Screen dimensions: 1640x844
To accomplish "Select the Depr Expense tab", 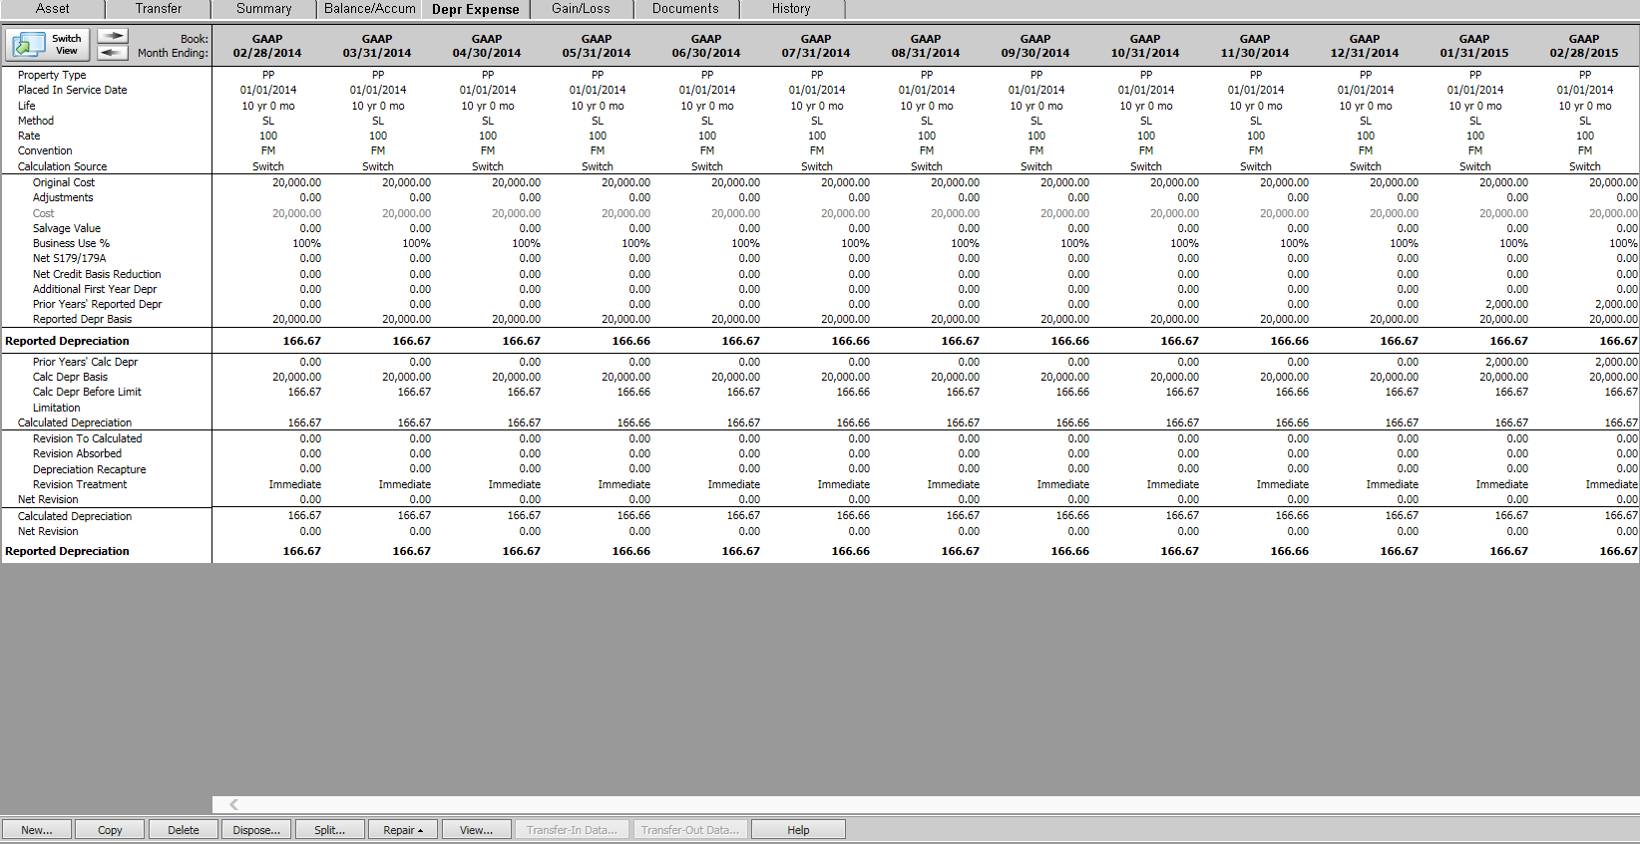I will pyautogui.click(x=475, y=9).
